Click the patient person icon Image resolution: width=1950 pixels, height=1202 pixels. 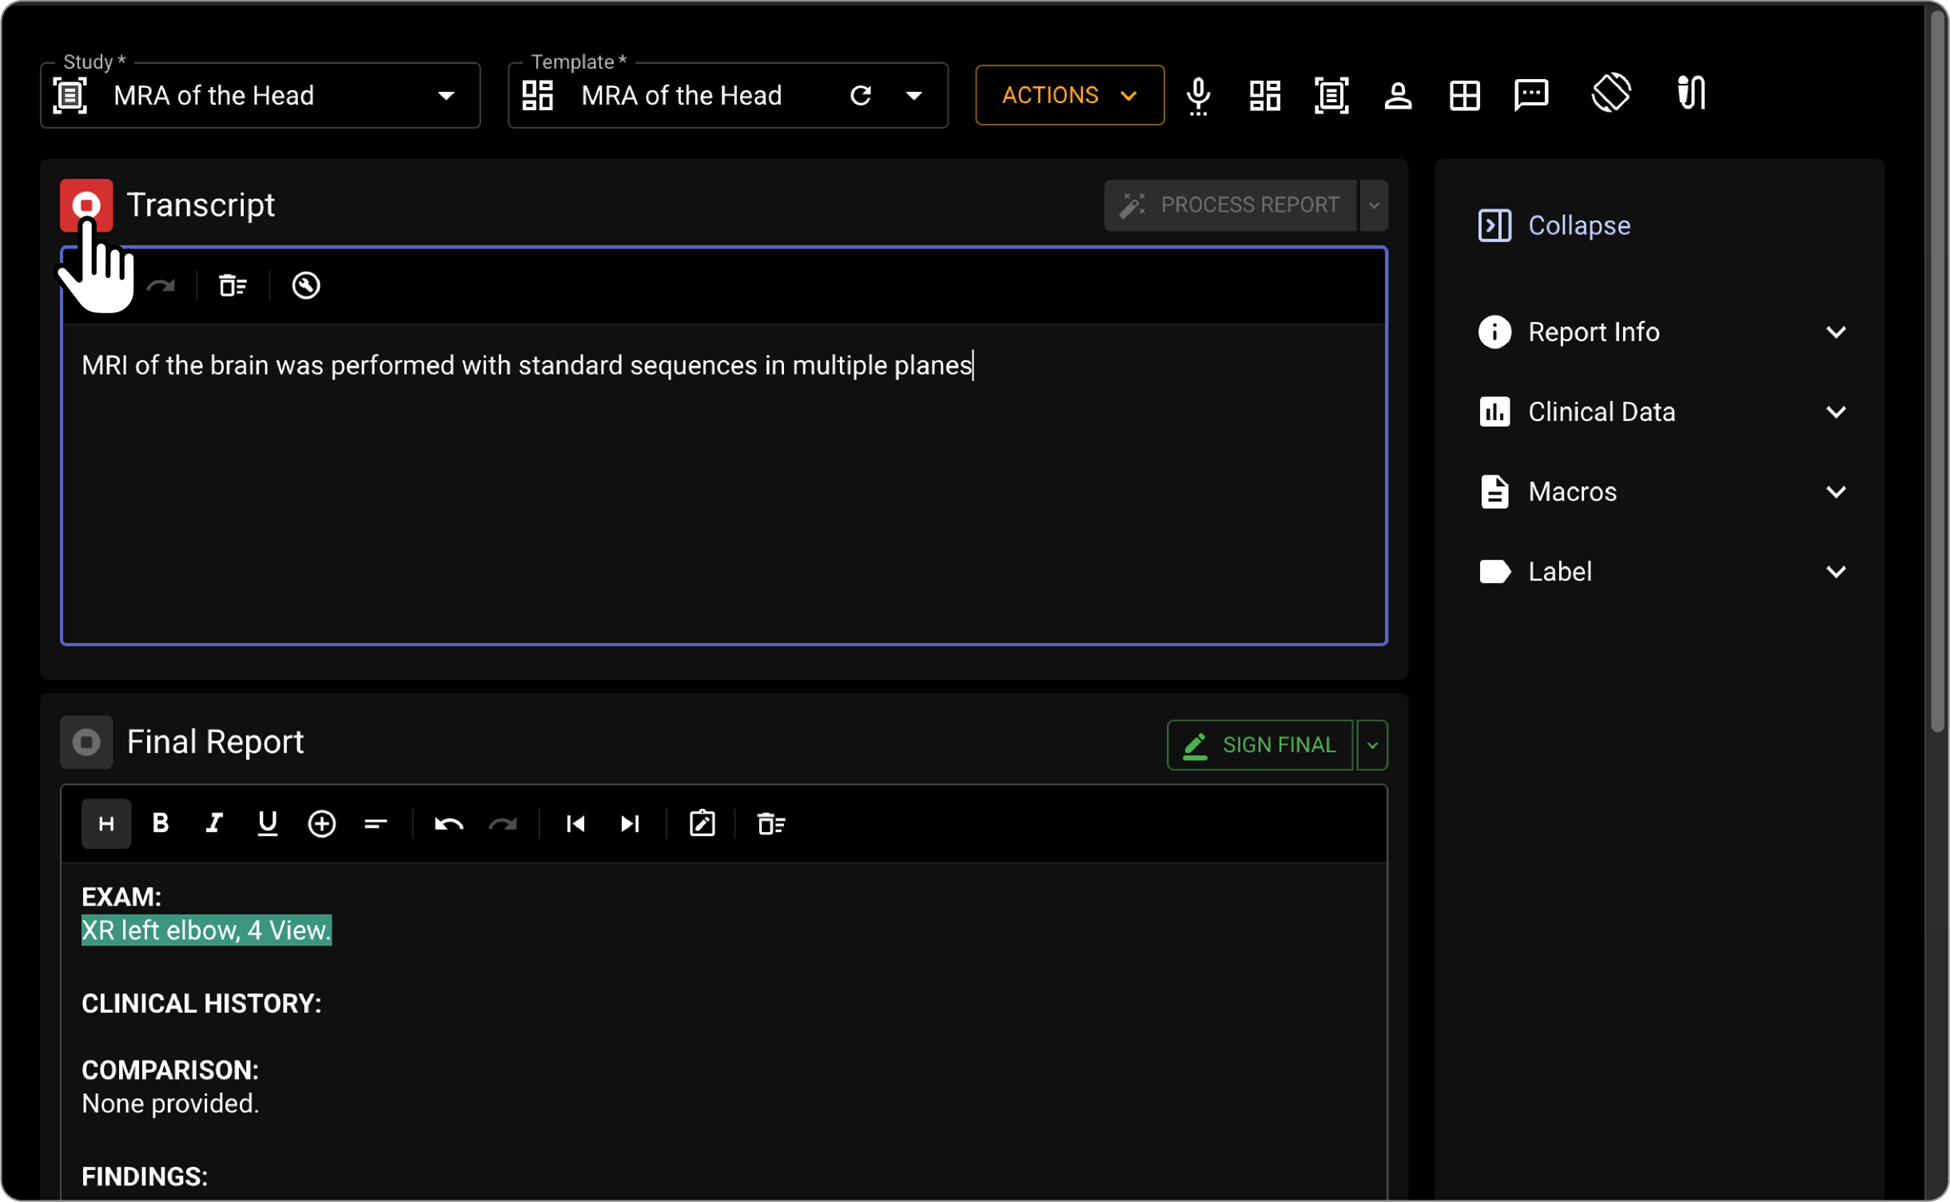click(1397, 96)
